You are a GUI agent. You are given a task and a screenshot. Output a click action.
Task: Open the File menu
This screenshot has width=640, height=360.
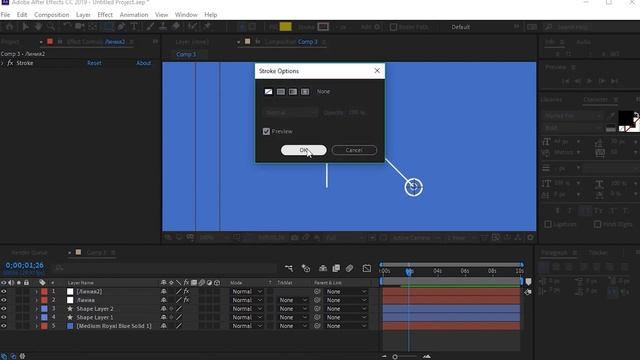click(5, 15)
